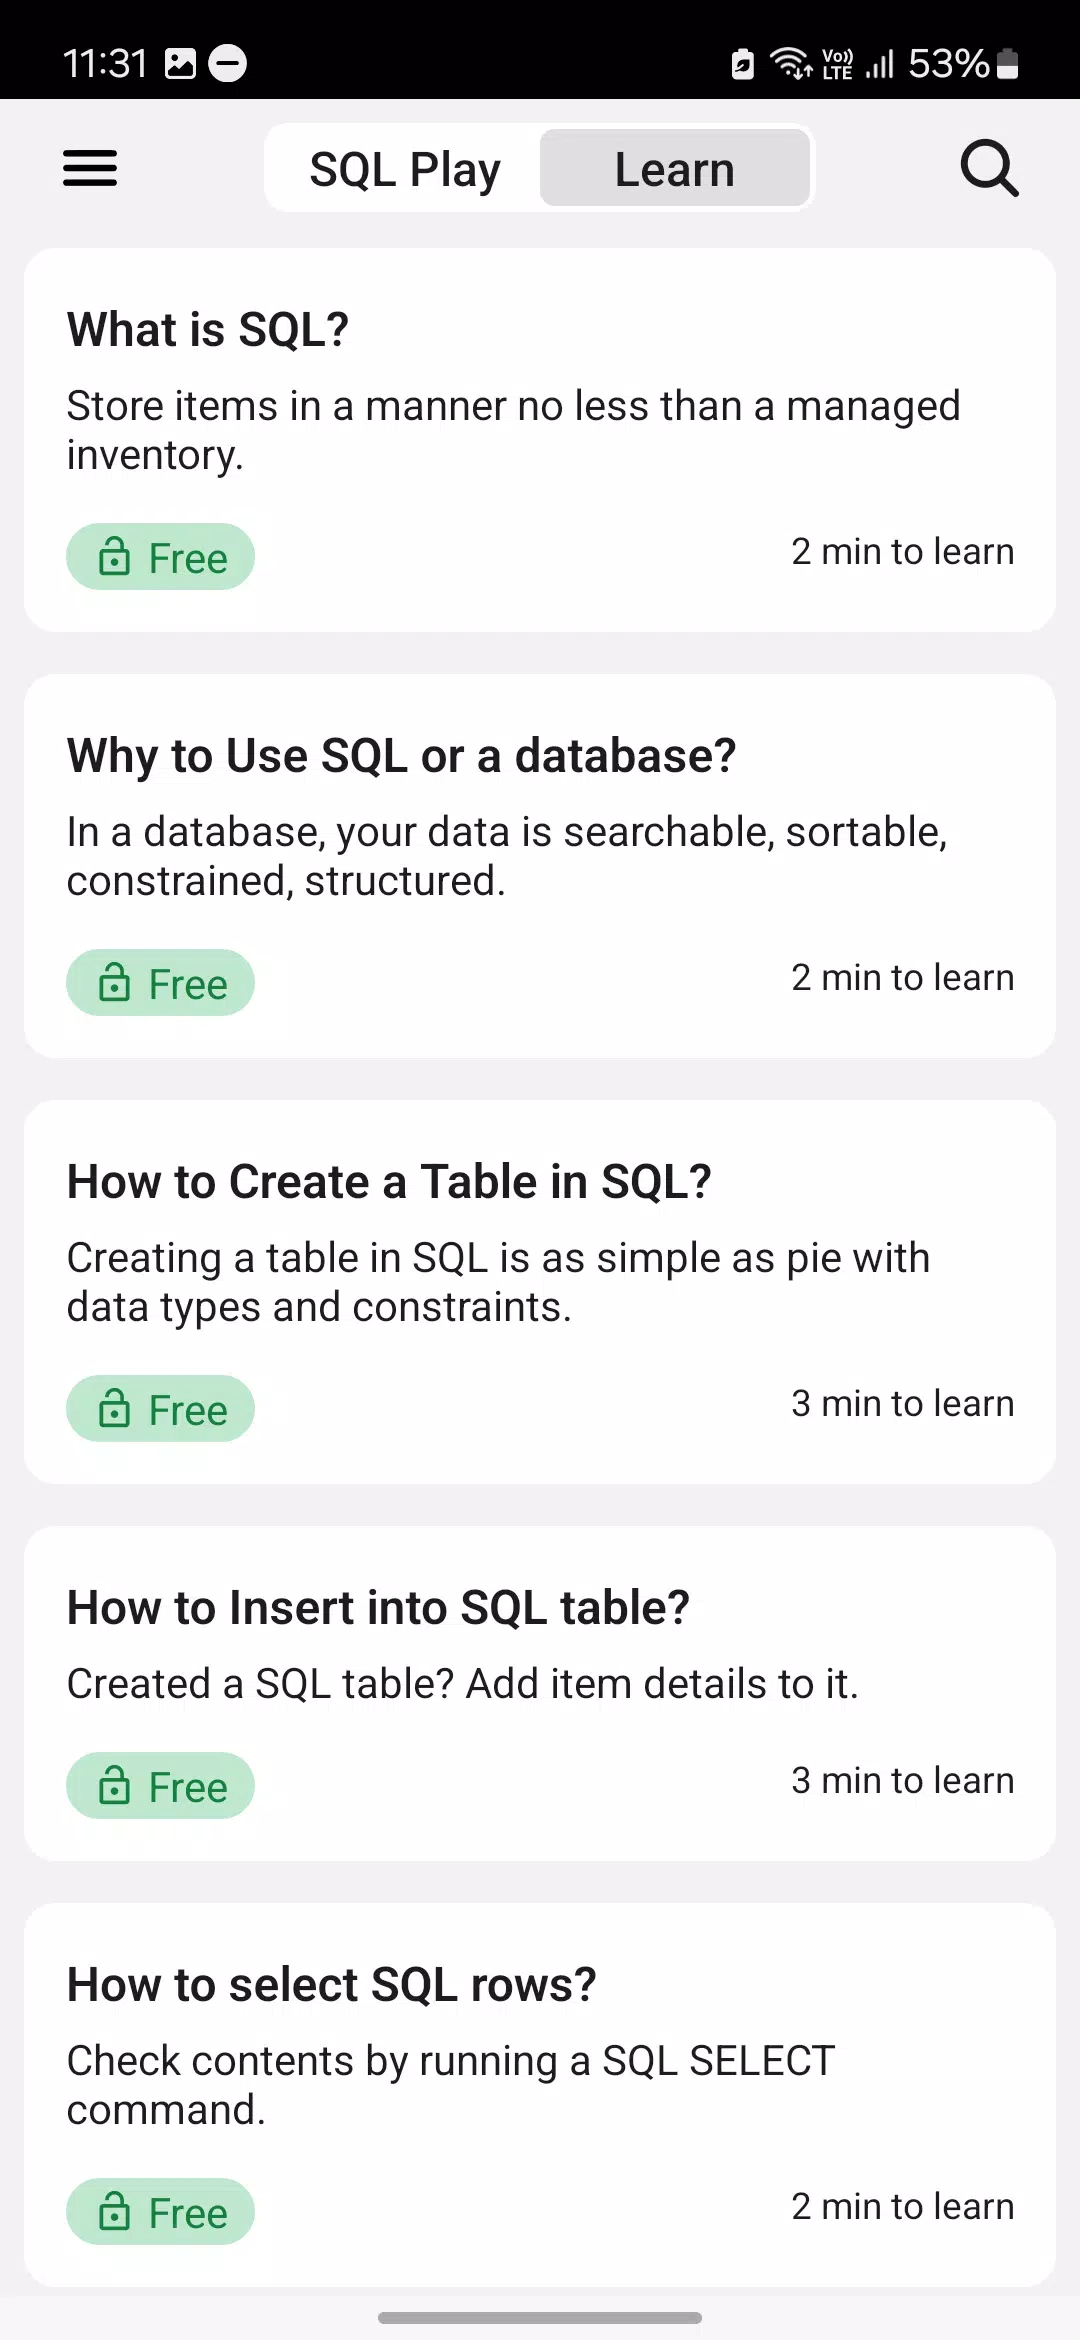1080x2340 pixels.
Task: Select the Learn tab
Action: (675, 169)
